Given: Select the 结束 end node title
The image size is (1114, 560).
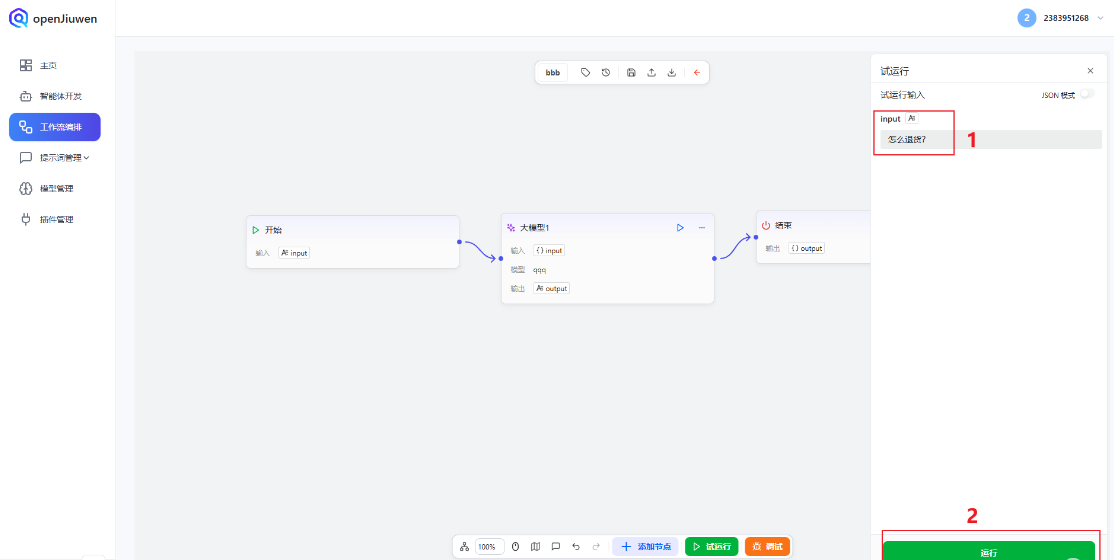Looking at the screenshot, I should tap(783, 225).
